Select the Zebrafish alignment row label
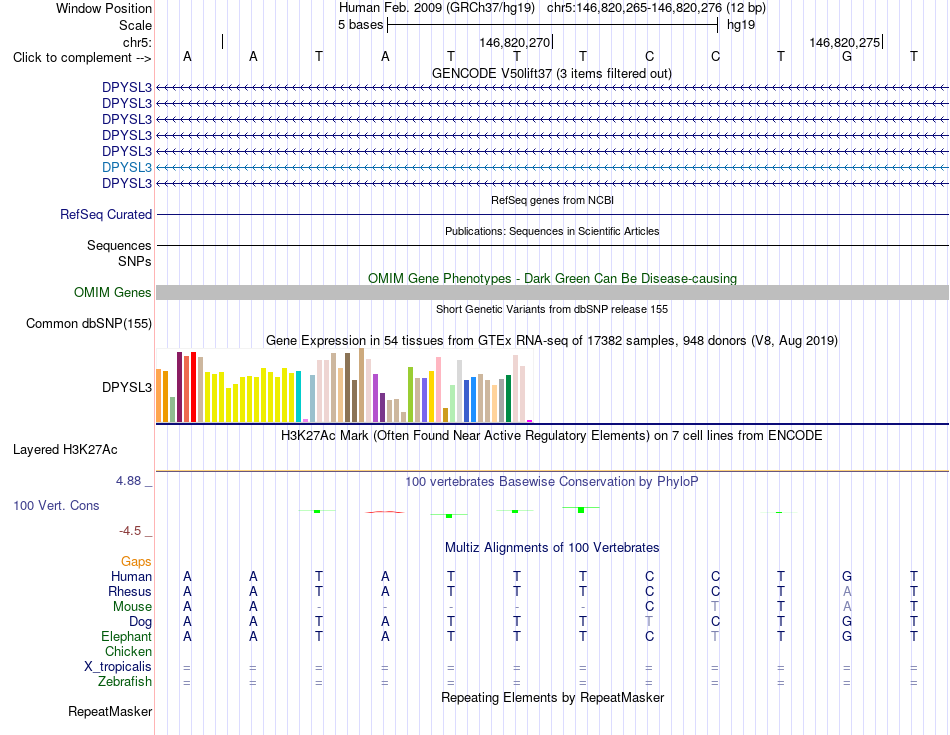The height and width of the screenshot is (735, 950). coord(125,682)
